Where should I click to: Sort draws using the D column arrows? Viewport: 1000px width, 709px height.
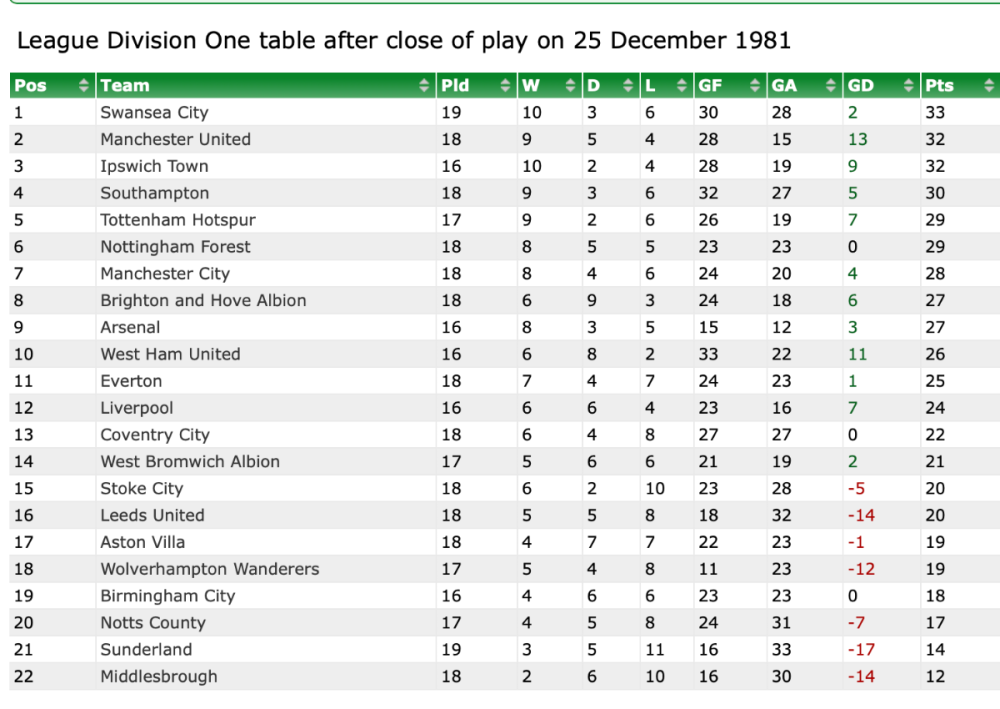point(628,86)
